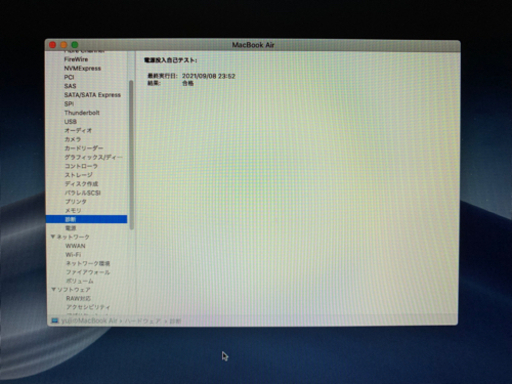Choose the Thunderbolt entry
512x384 pixels.
(82, 113)
